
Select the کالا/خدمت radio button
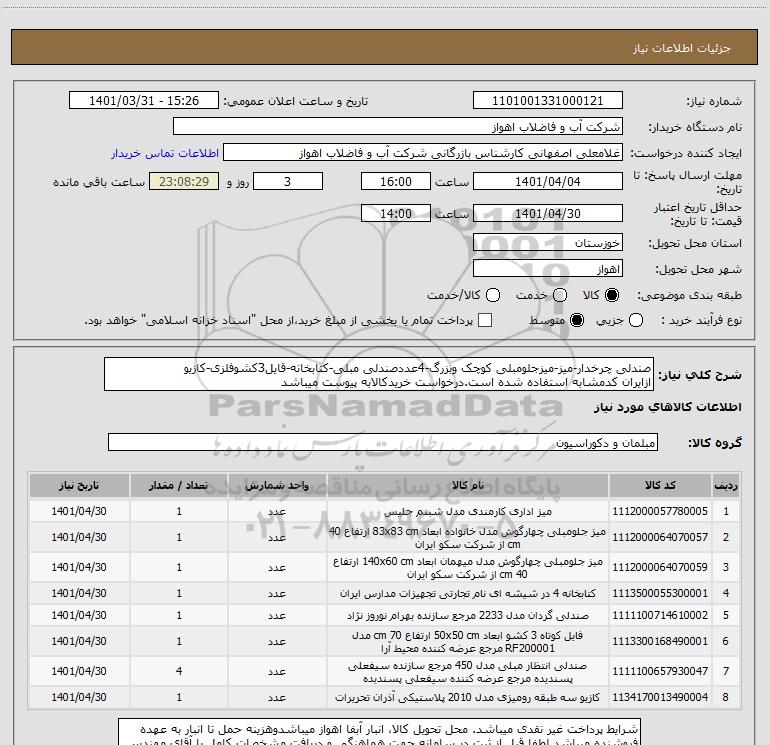point(493,295)
